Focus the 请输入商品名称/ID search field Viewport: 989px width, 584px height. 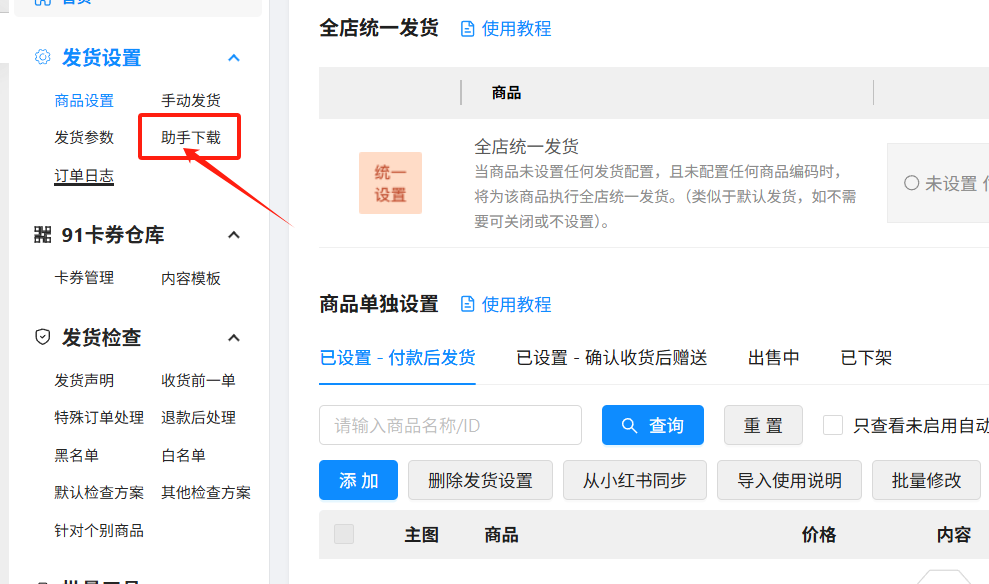[x=450, y=425]
